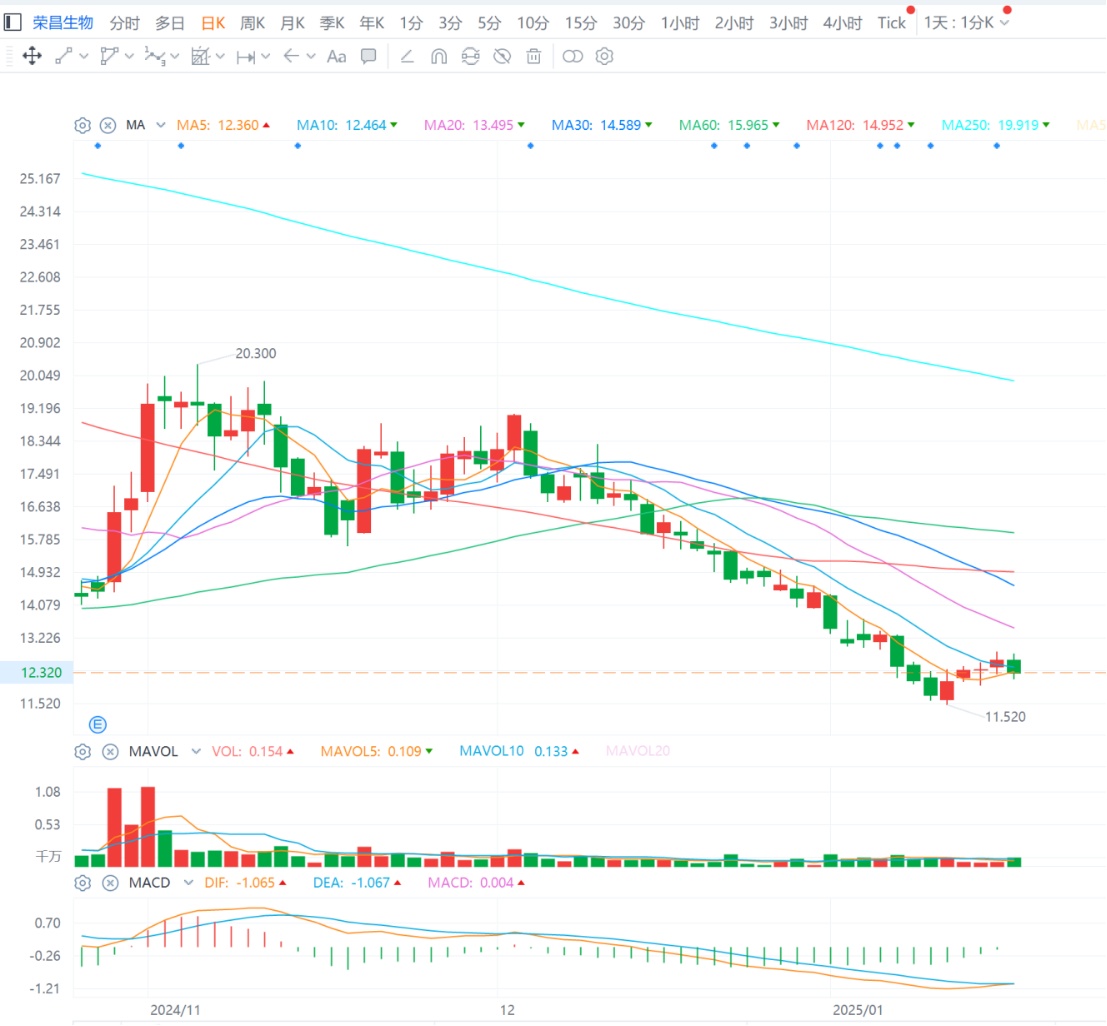The width and height of the screenshot is (1107, 1026).
Task: Open chart settings gear in toolbar
Action: tap(604, 56)
